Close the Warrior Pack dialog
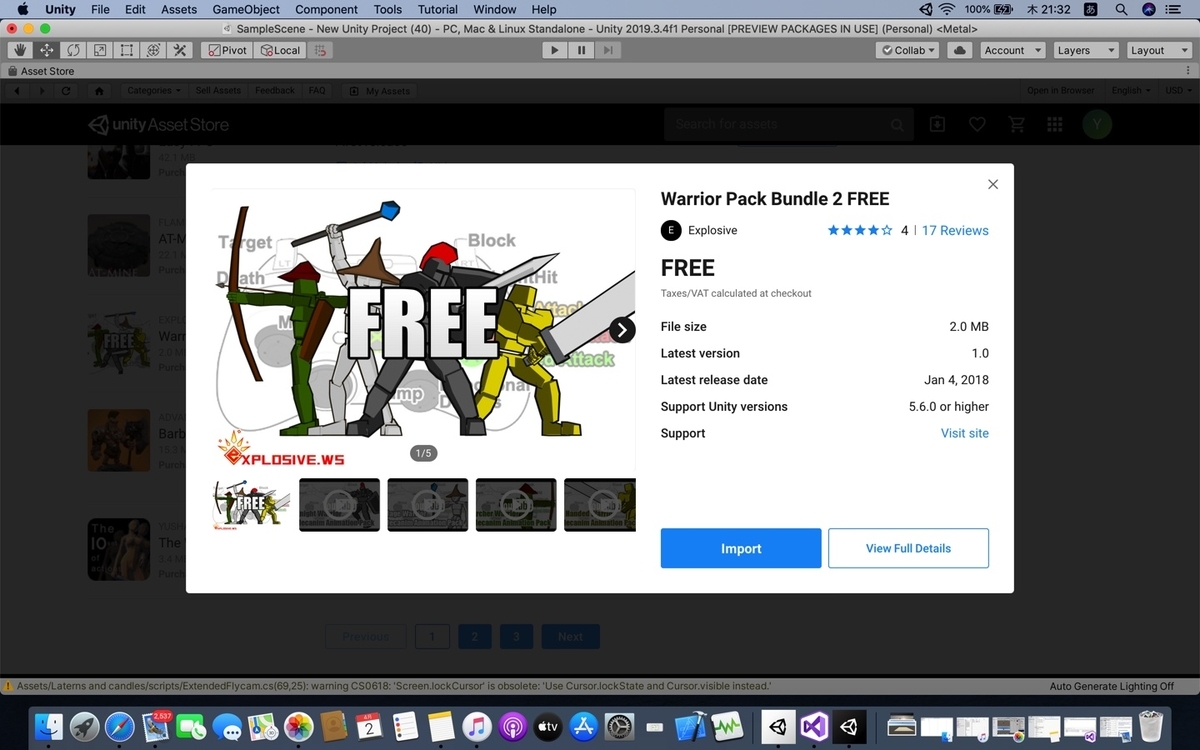Screen dimensions: 1200x750 click(993, 184)
